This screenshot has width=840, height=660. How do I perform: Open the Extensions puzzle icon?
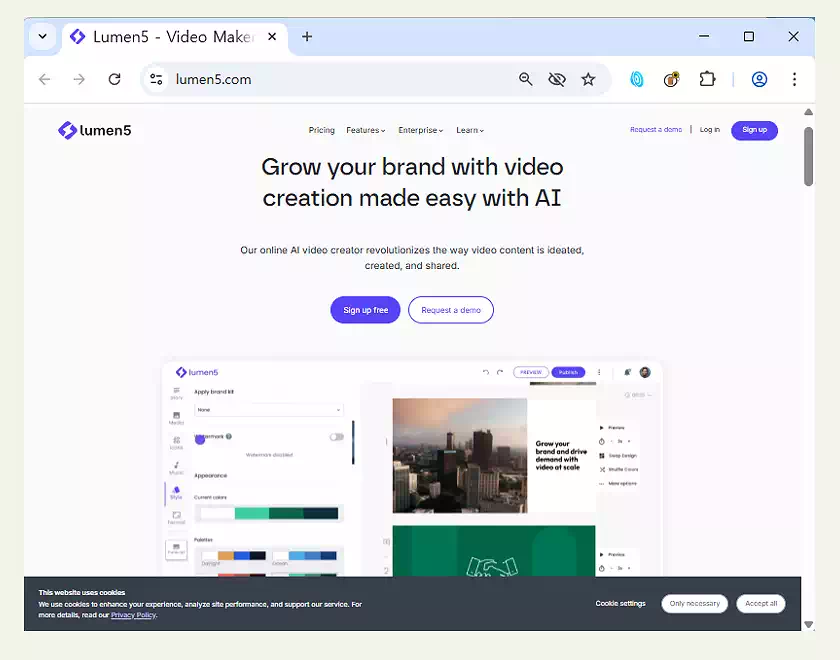tap(707, 79)
